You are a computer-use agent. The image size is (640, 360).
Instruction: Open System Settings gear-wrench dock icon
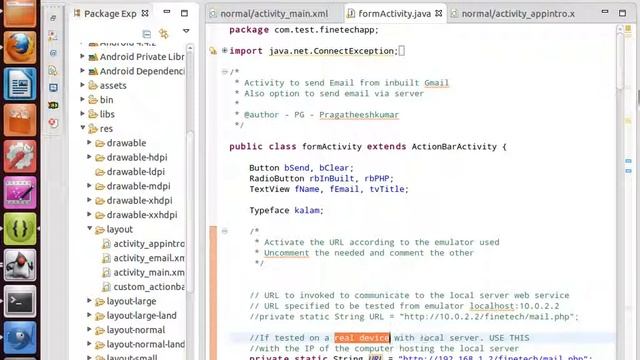click(x=20, y=156)
